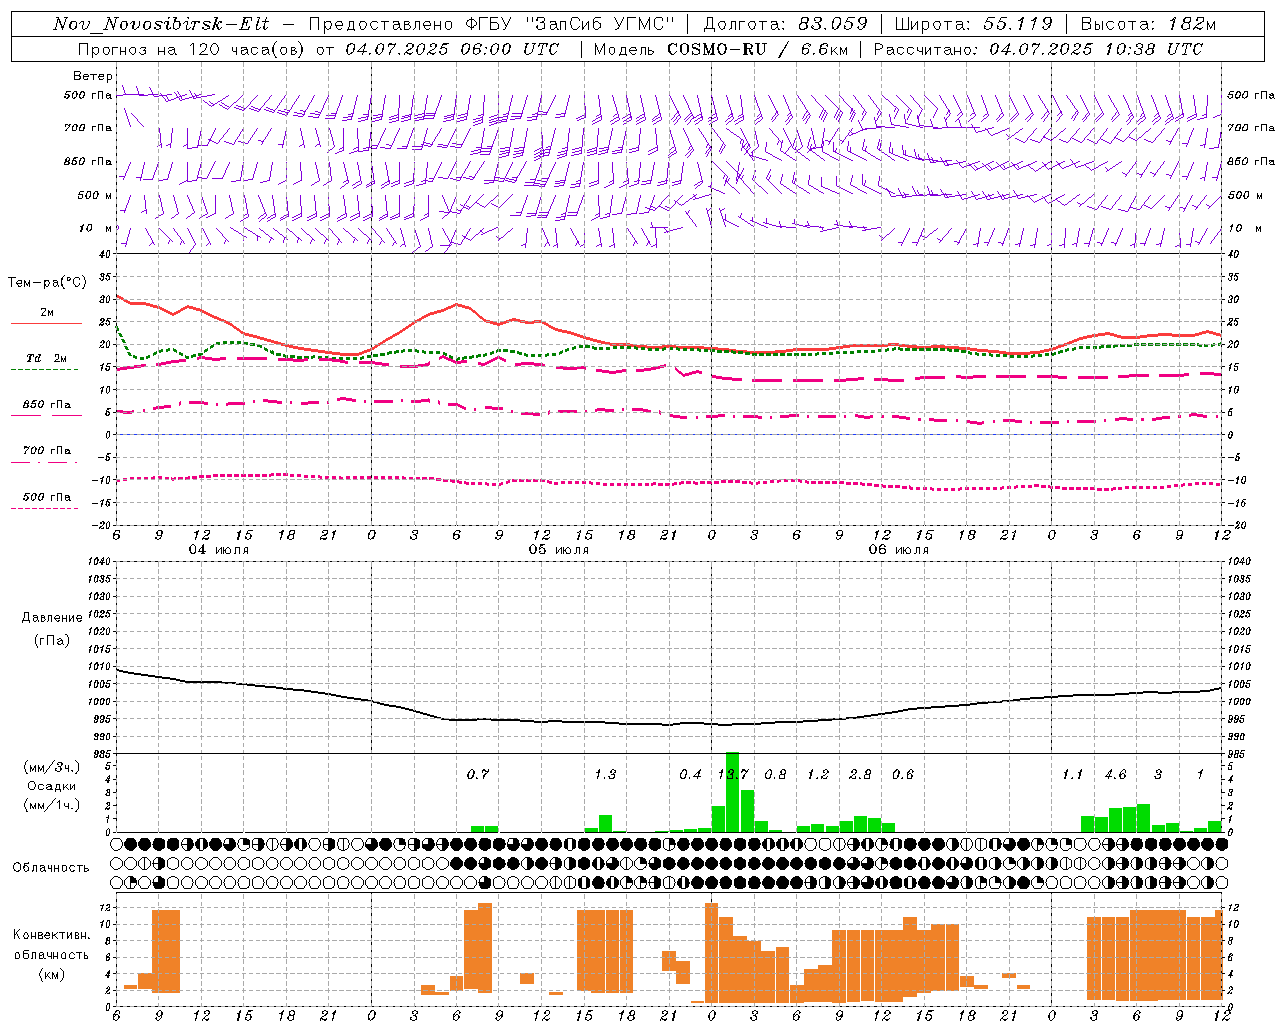Click the Td 2м dew point legend label
Image resolution: width=1280 pixels, height=1024 pixels.
[46, 358]
